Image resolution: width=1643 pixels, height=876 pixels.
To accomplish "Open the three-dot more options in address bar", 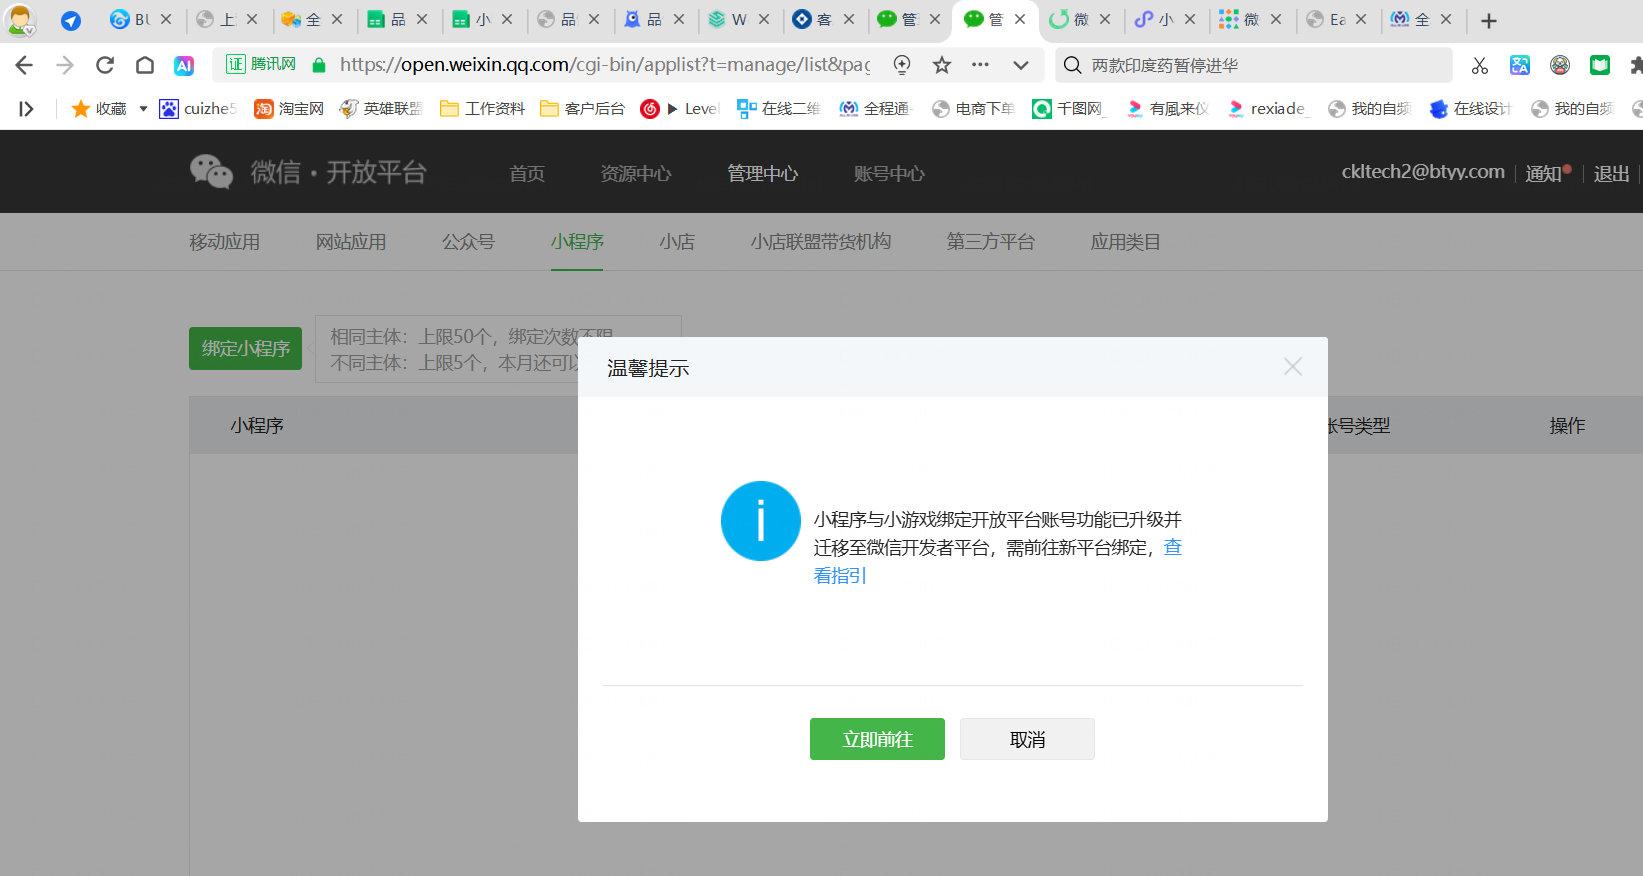I will tap(980, 65).
